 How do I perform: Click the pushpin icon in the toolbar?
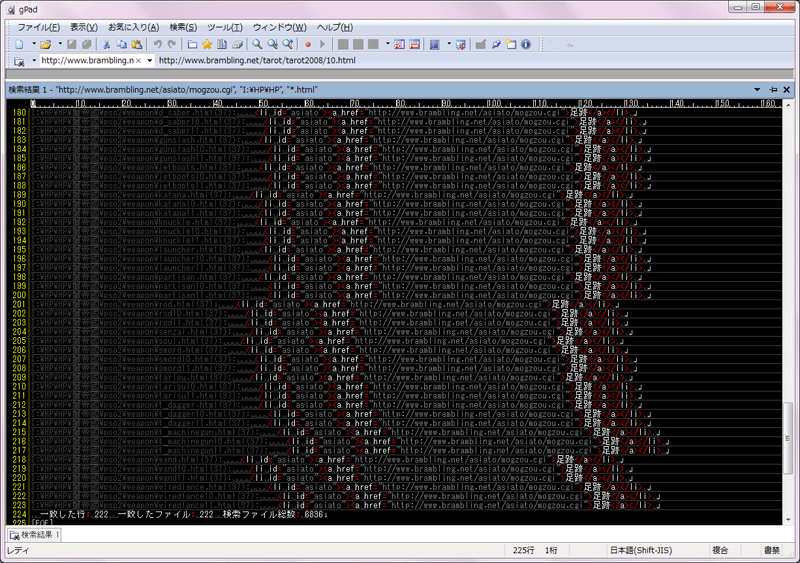(496, 44)
